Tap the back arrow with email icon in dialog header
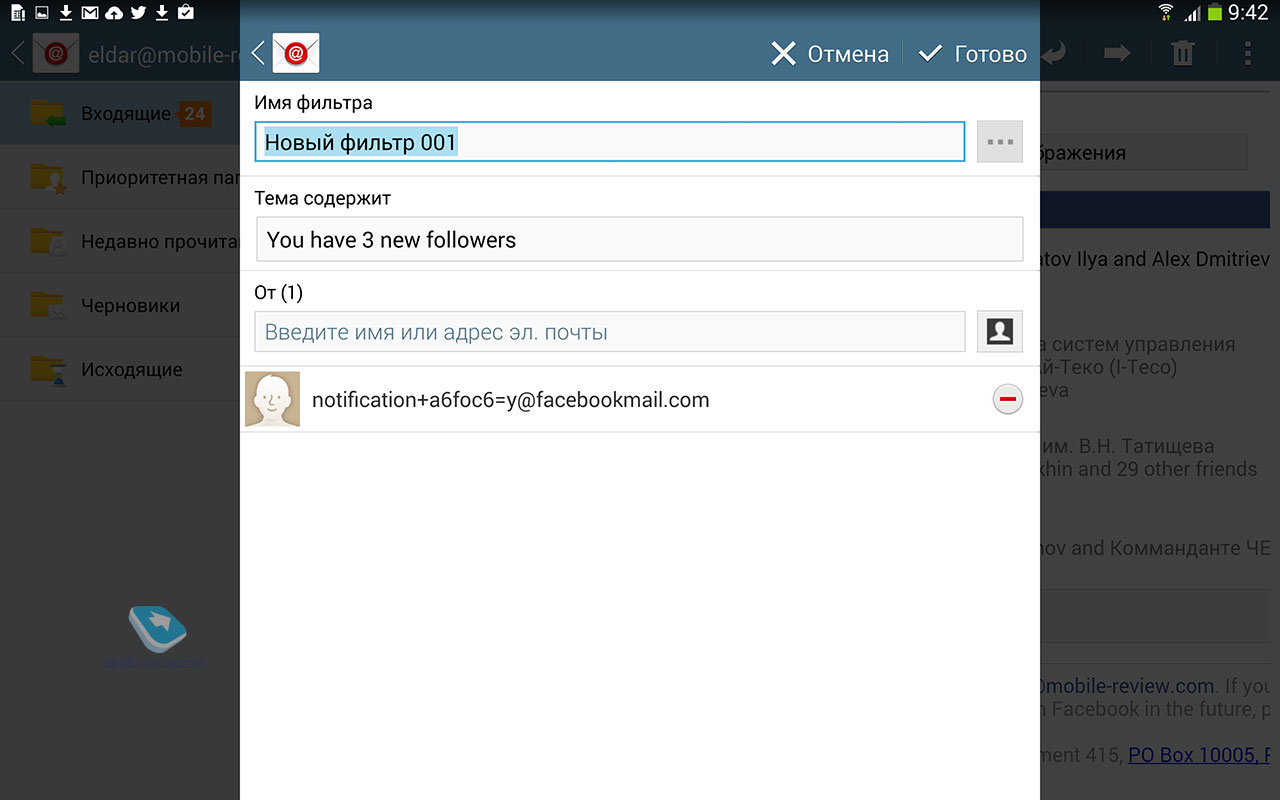Screen dimensions: 1280x800 [286, 53]
